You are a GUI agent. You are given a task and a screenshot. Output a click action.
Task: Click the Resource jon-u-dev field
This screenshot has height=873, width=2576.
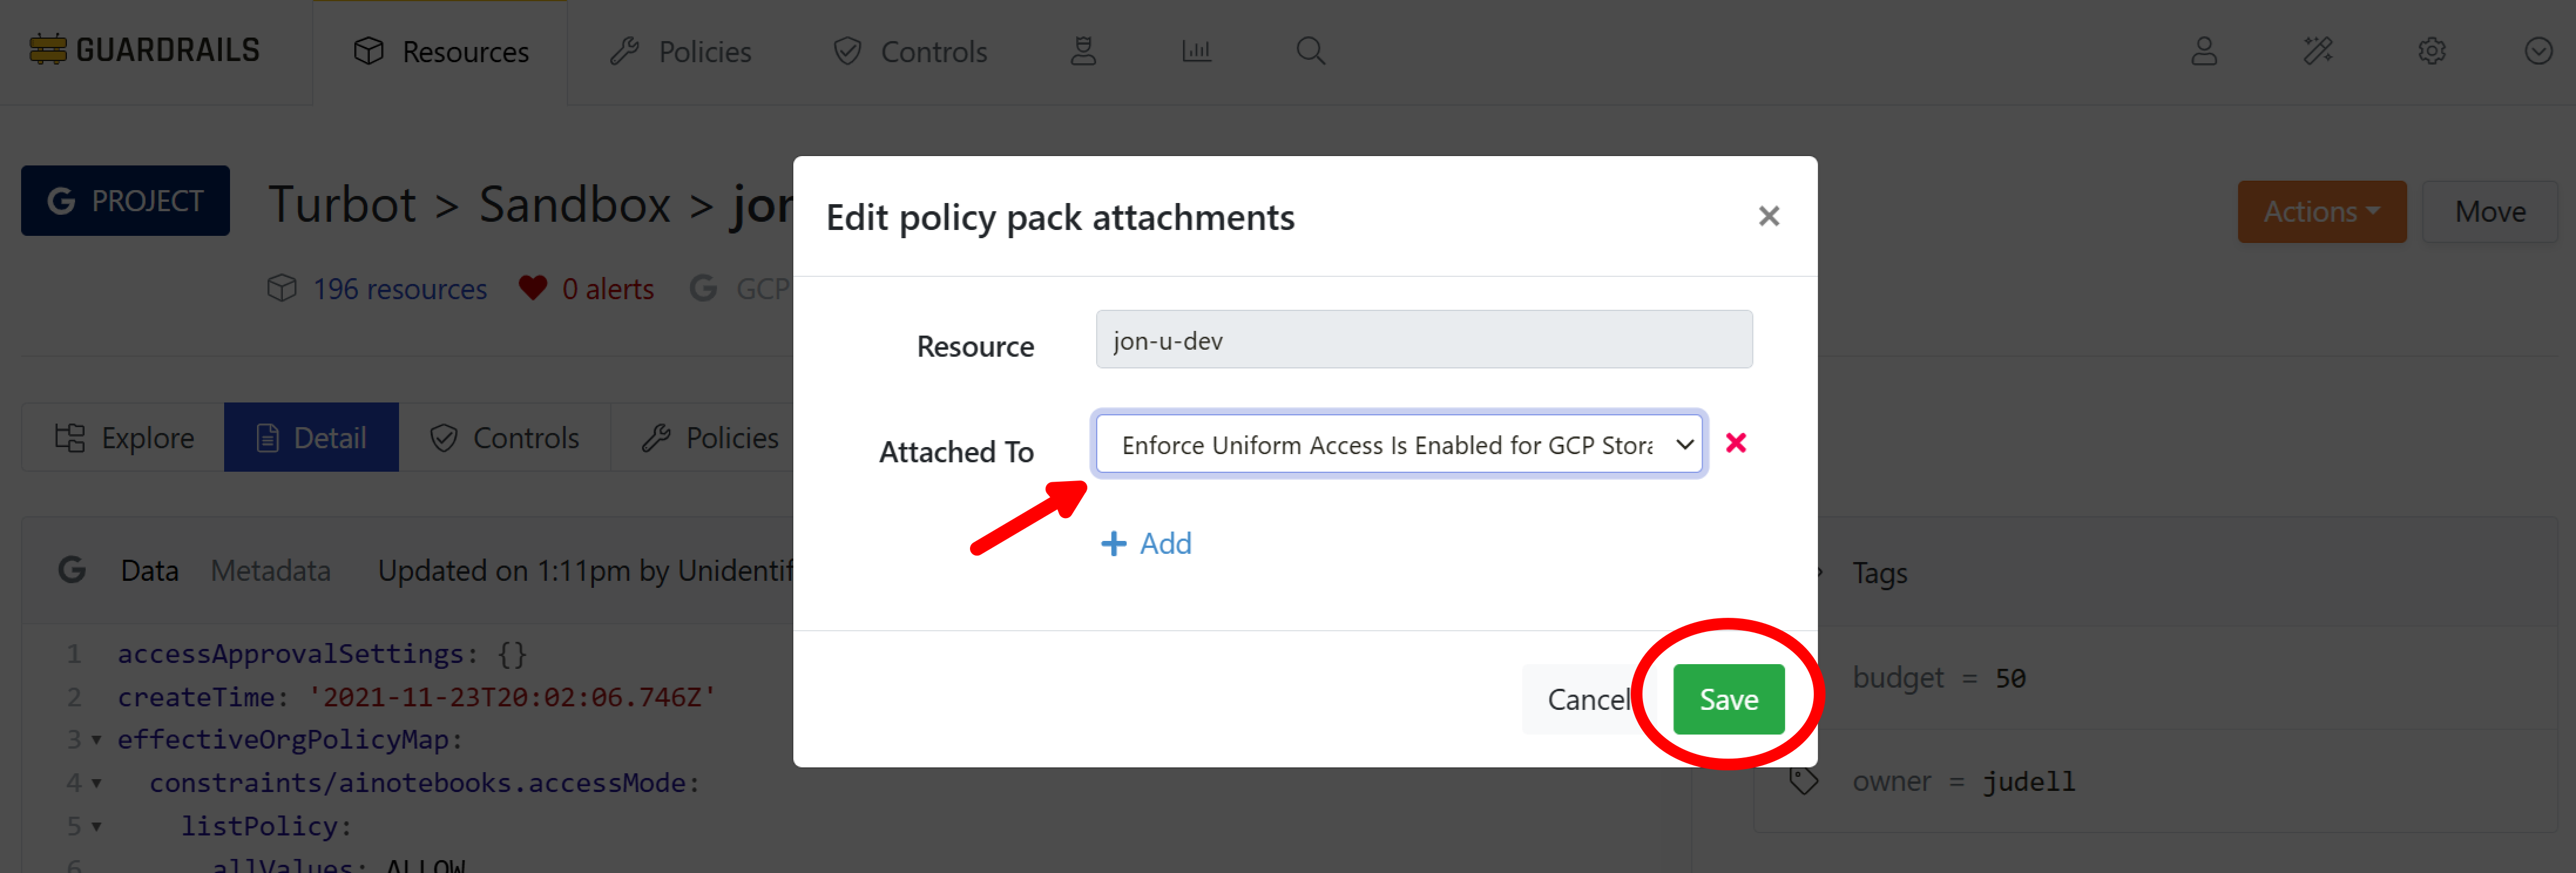point(1423,340)
